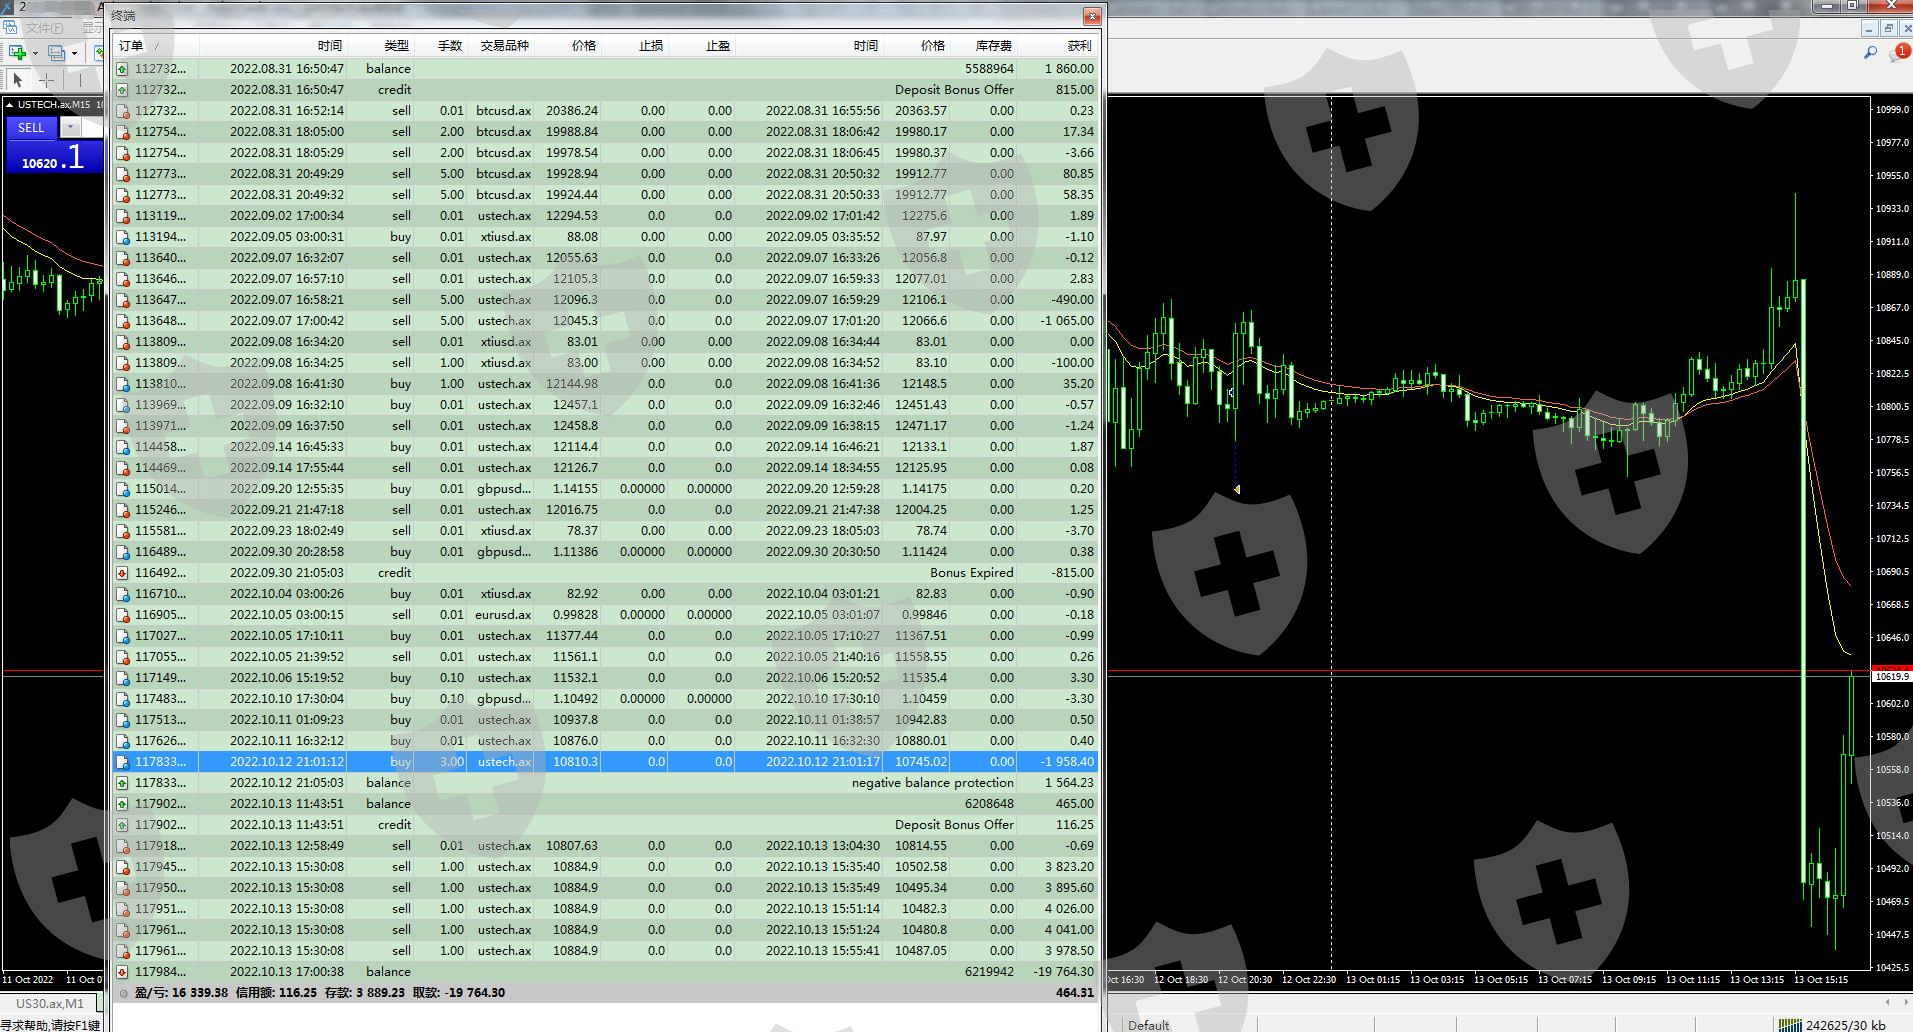Click the profiles icon in toolbar
Viewport: 1913px width, 1032px height.
(x=56, y=52)
